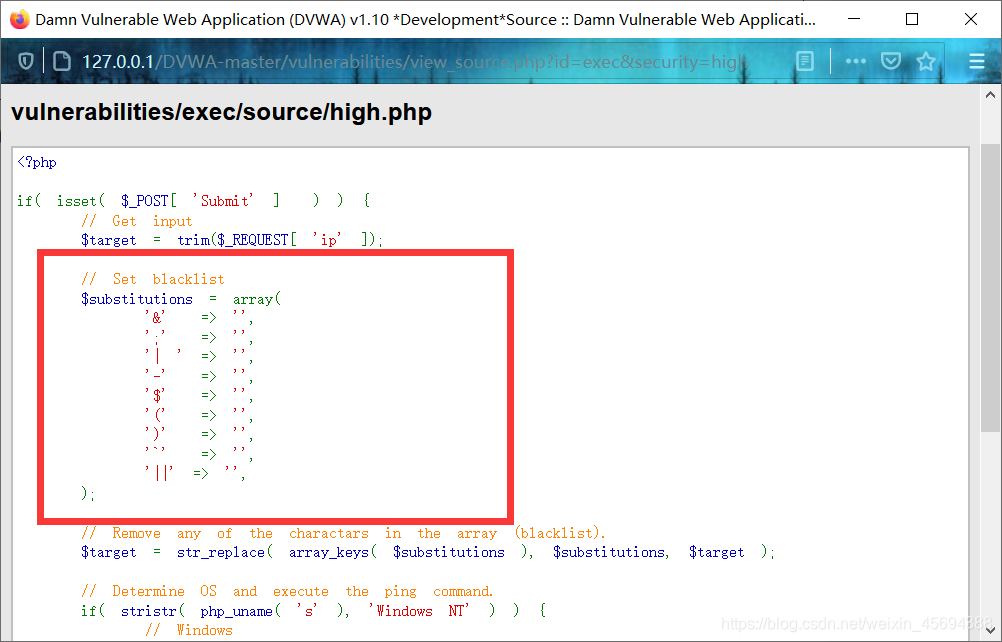1002x642 pixels.
Task: Click the '// Set blacklist' comment
Action: [153, 279]
